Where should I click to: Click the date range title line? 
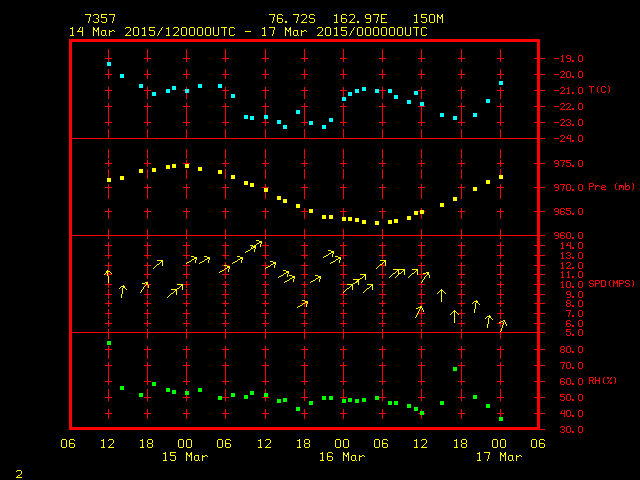click(248, 31)
